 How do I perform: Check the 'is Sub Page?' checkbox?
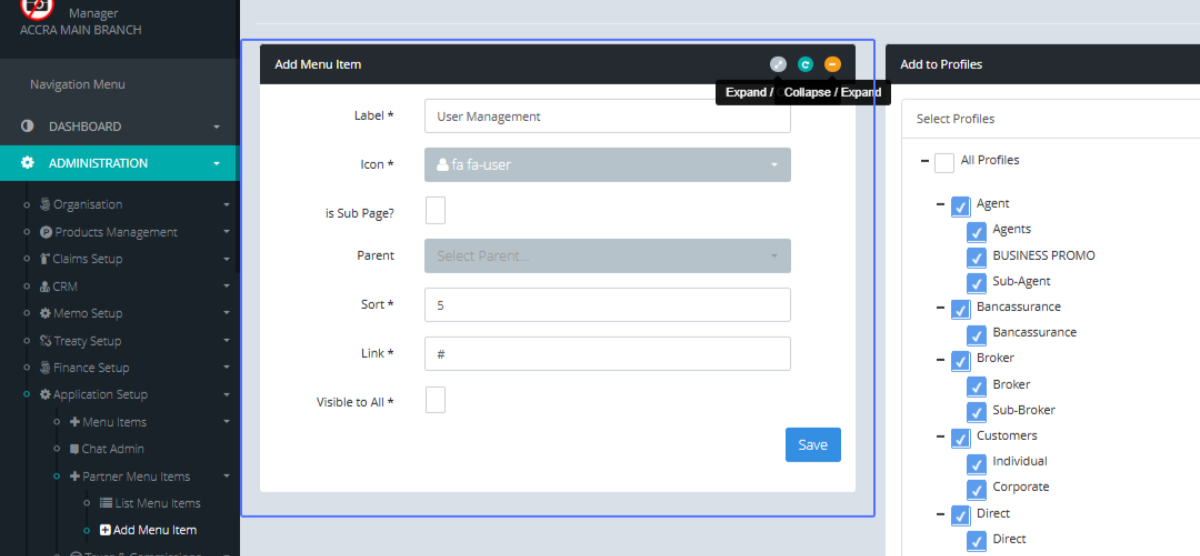click(435, 211)
